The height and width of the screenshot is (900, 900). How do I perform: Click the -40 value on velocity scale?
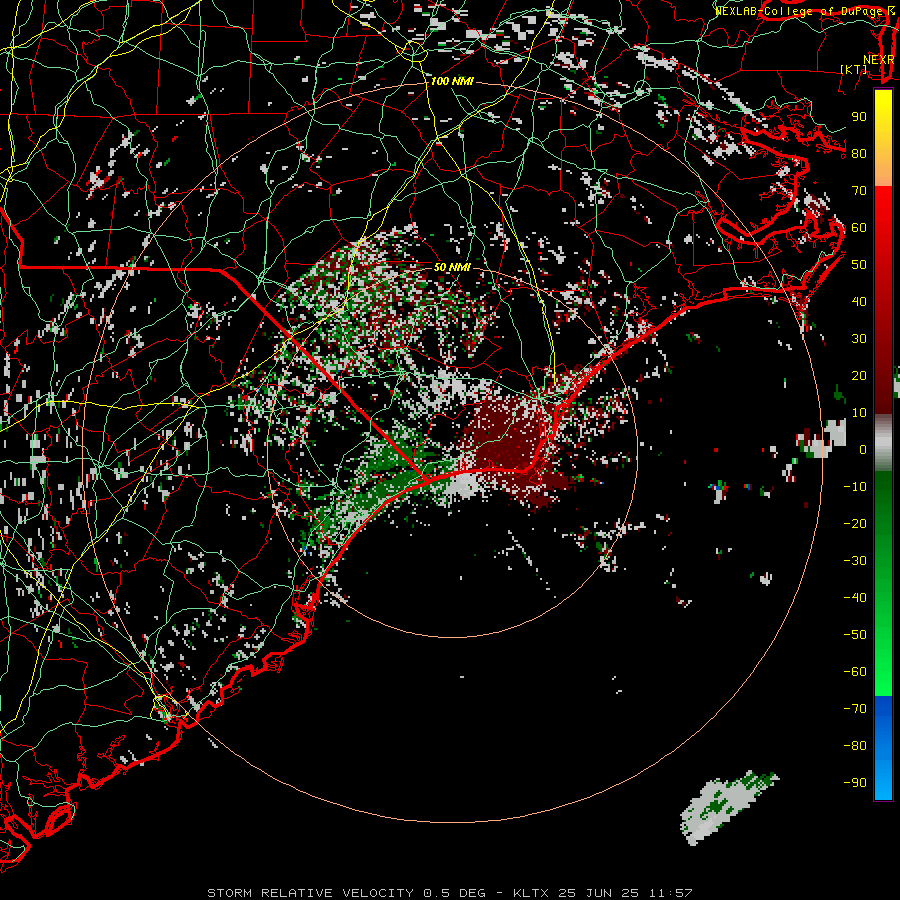pos(855,598)
